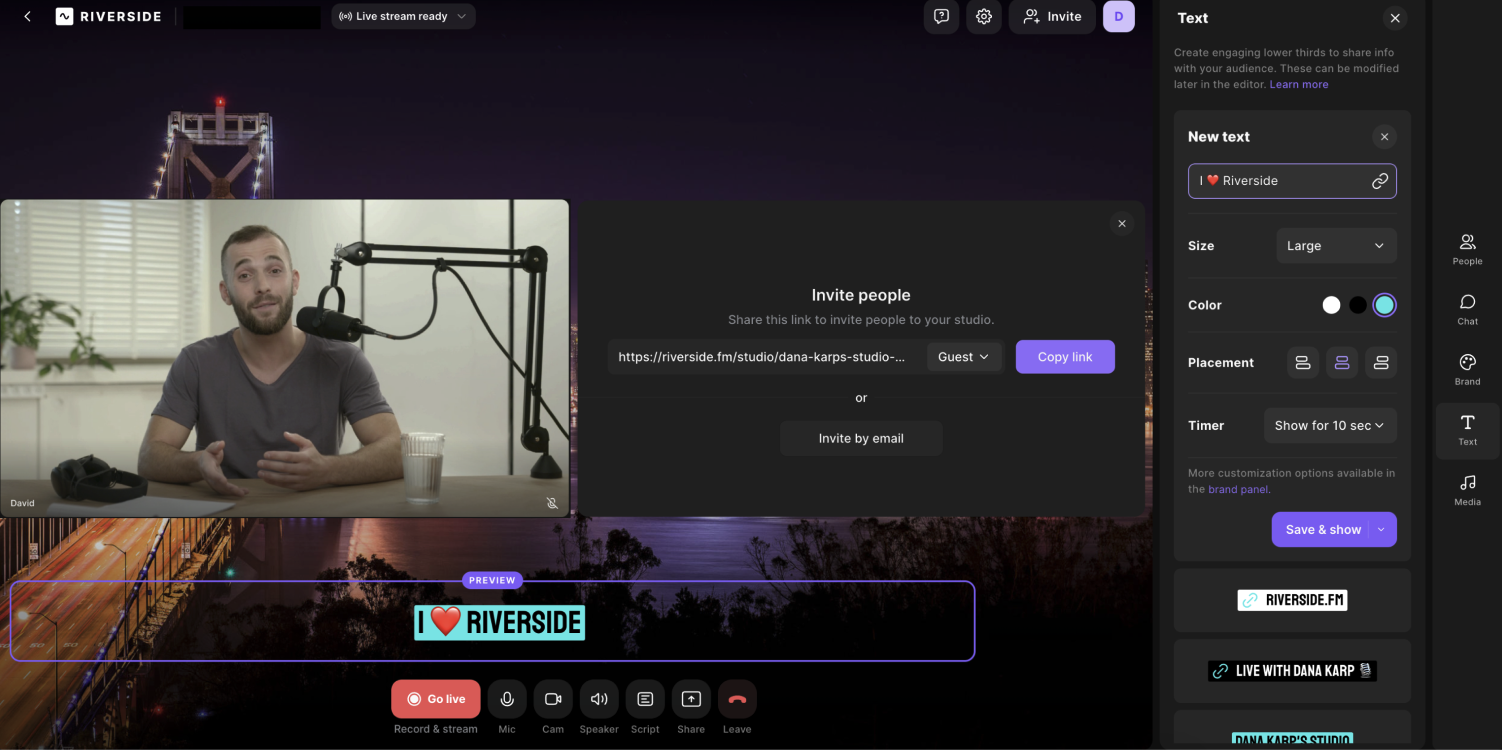Viewport: 1502px width, 750px height.
Task: Open the D profile avatar
Action: (1119, 16)
